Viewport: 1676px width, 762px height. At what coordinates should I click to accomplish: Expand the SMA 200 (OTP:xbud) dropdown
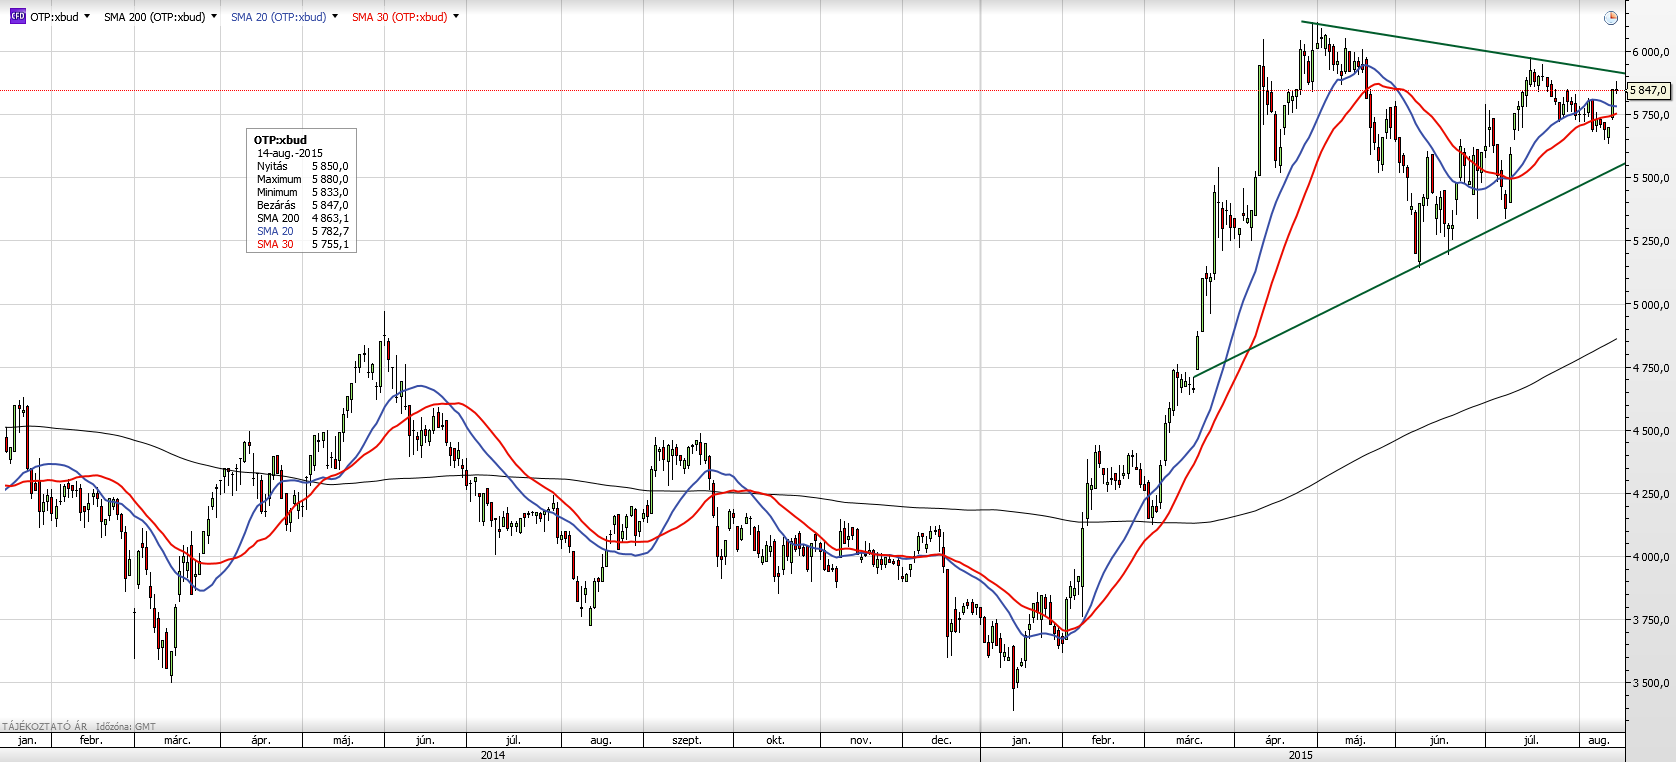point(214,16)
